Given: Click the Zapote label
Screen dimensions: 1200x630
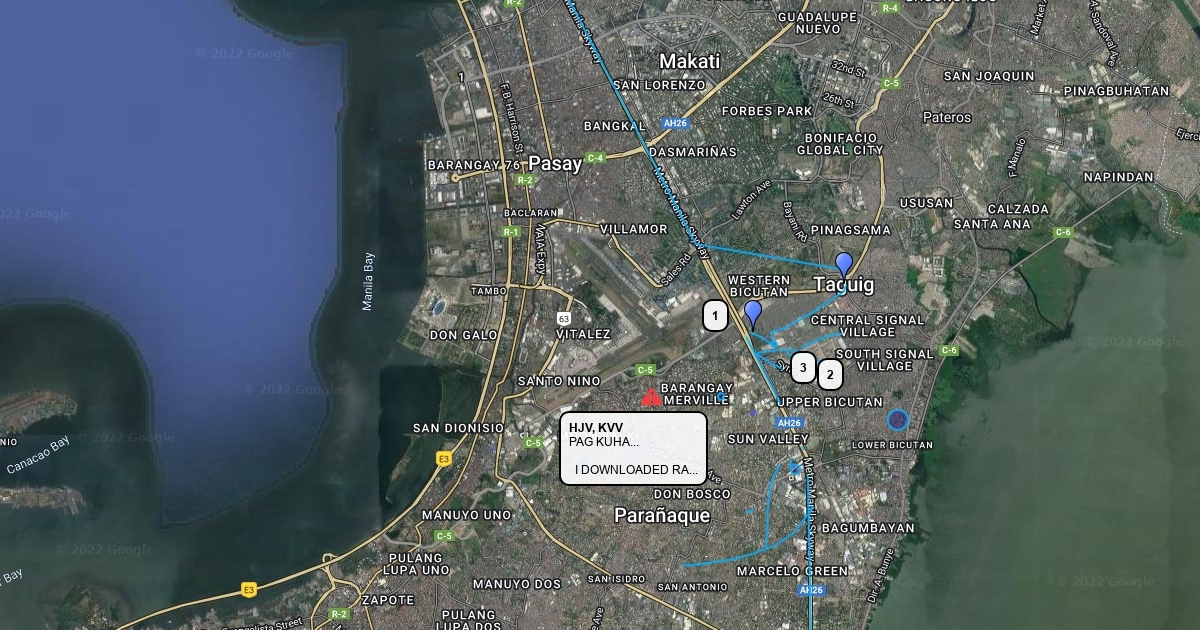Looking at the screenshot, I should click(388, 600).
